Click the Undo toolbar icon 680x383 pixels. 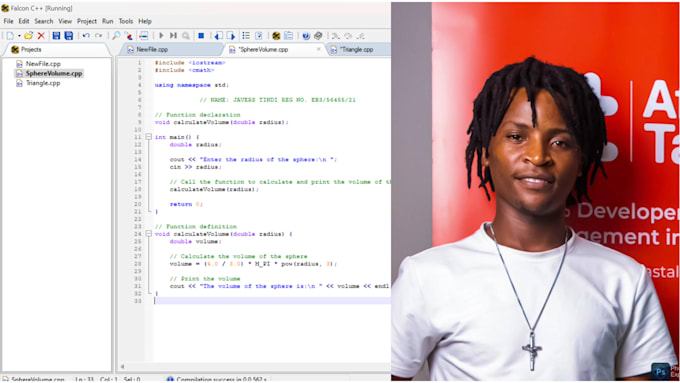(86, 36)
